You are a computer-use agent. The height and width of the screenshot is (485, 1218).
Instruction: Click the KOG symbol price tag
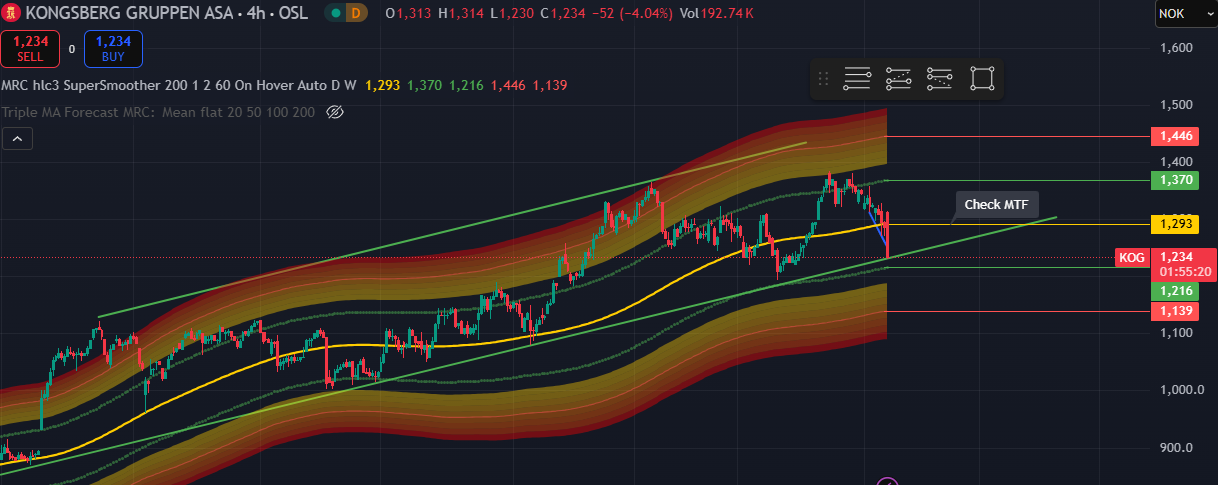coord(1132,257)
